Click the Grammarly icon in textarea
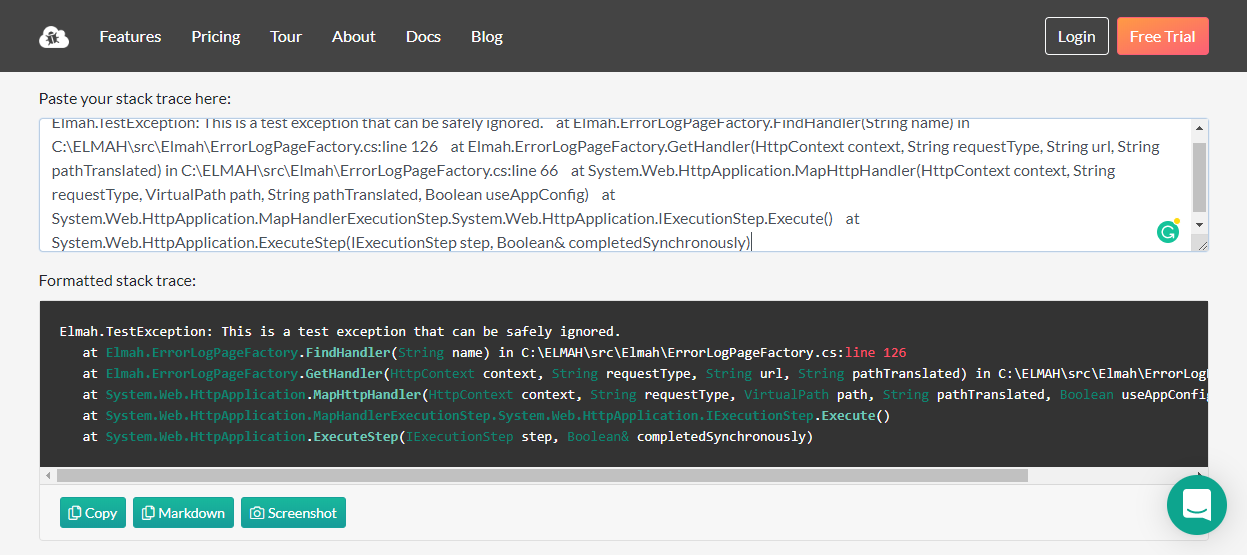 click(1168, 232)
